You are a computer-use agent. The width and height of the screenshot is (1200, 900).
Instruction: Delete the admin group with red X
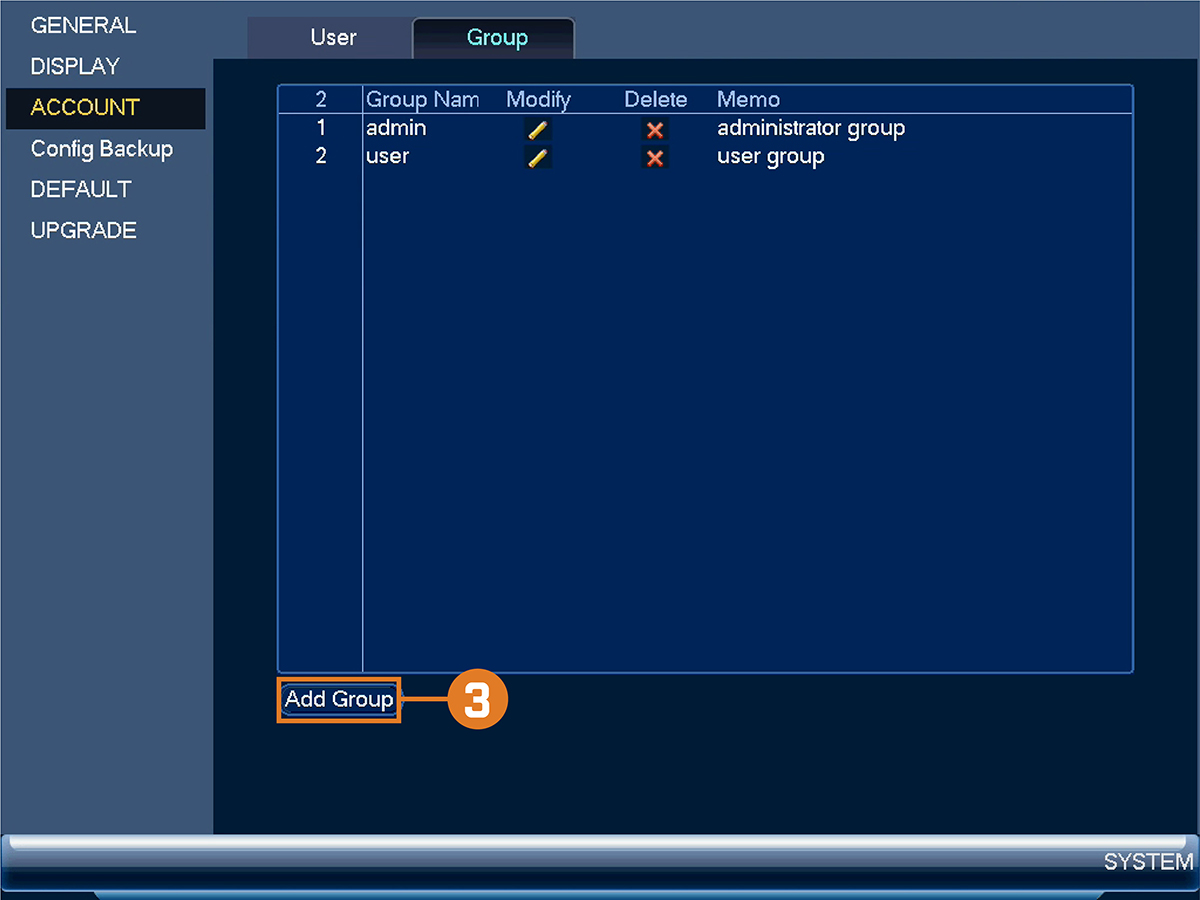click(x=655, y=129)
